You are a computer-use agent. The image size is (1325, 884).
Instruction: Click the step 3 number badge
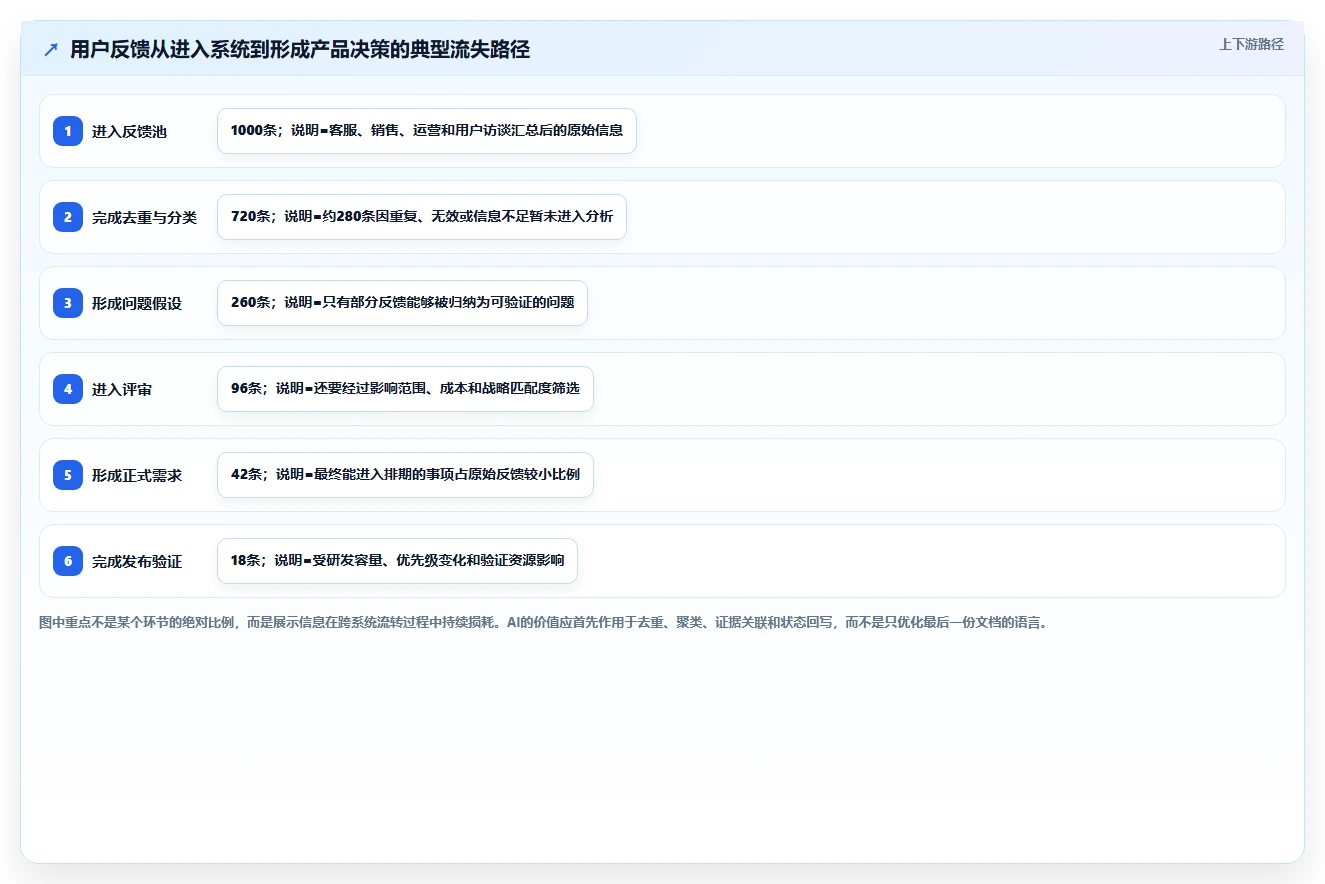pyautogui.click(x=68, y=303)
